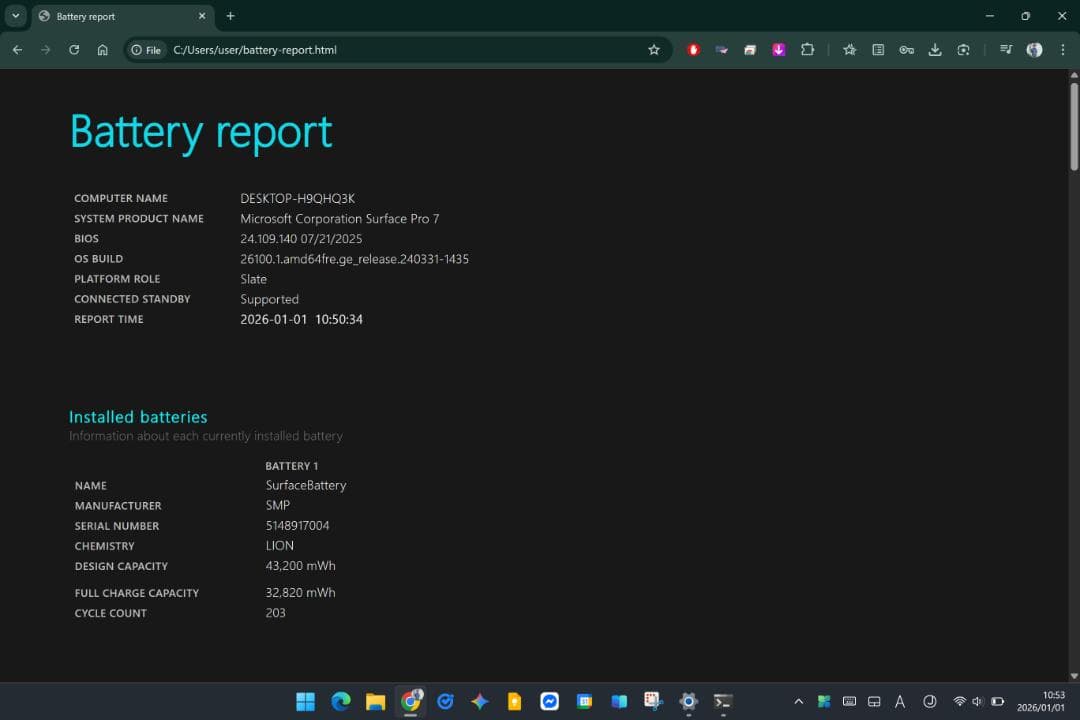Open the File site information chip

tap(146, 49)
